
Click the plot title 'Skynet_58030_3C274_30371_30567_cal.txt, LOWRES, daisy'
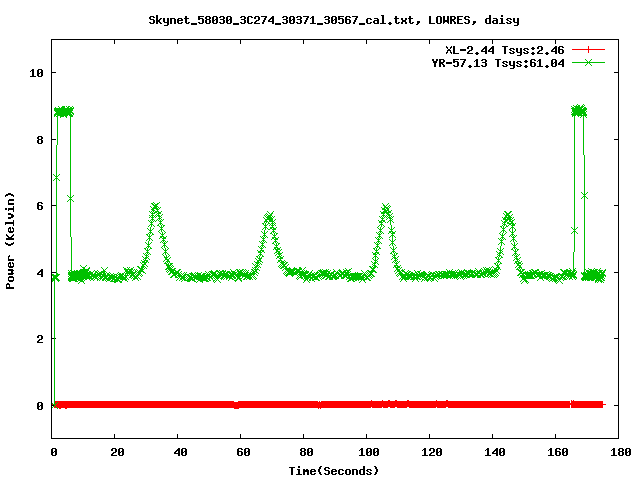click(333, 20)
